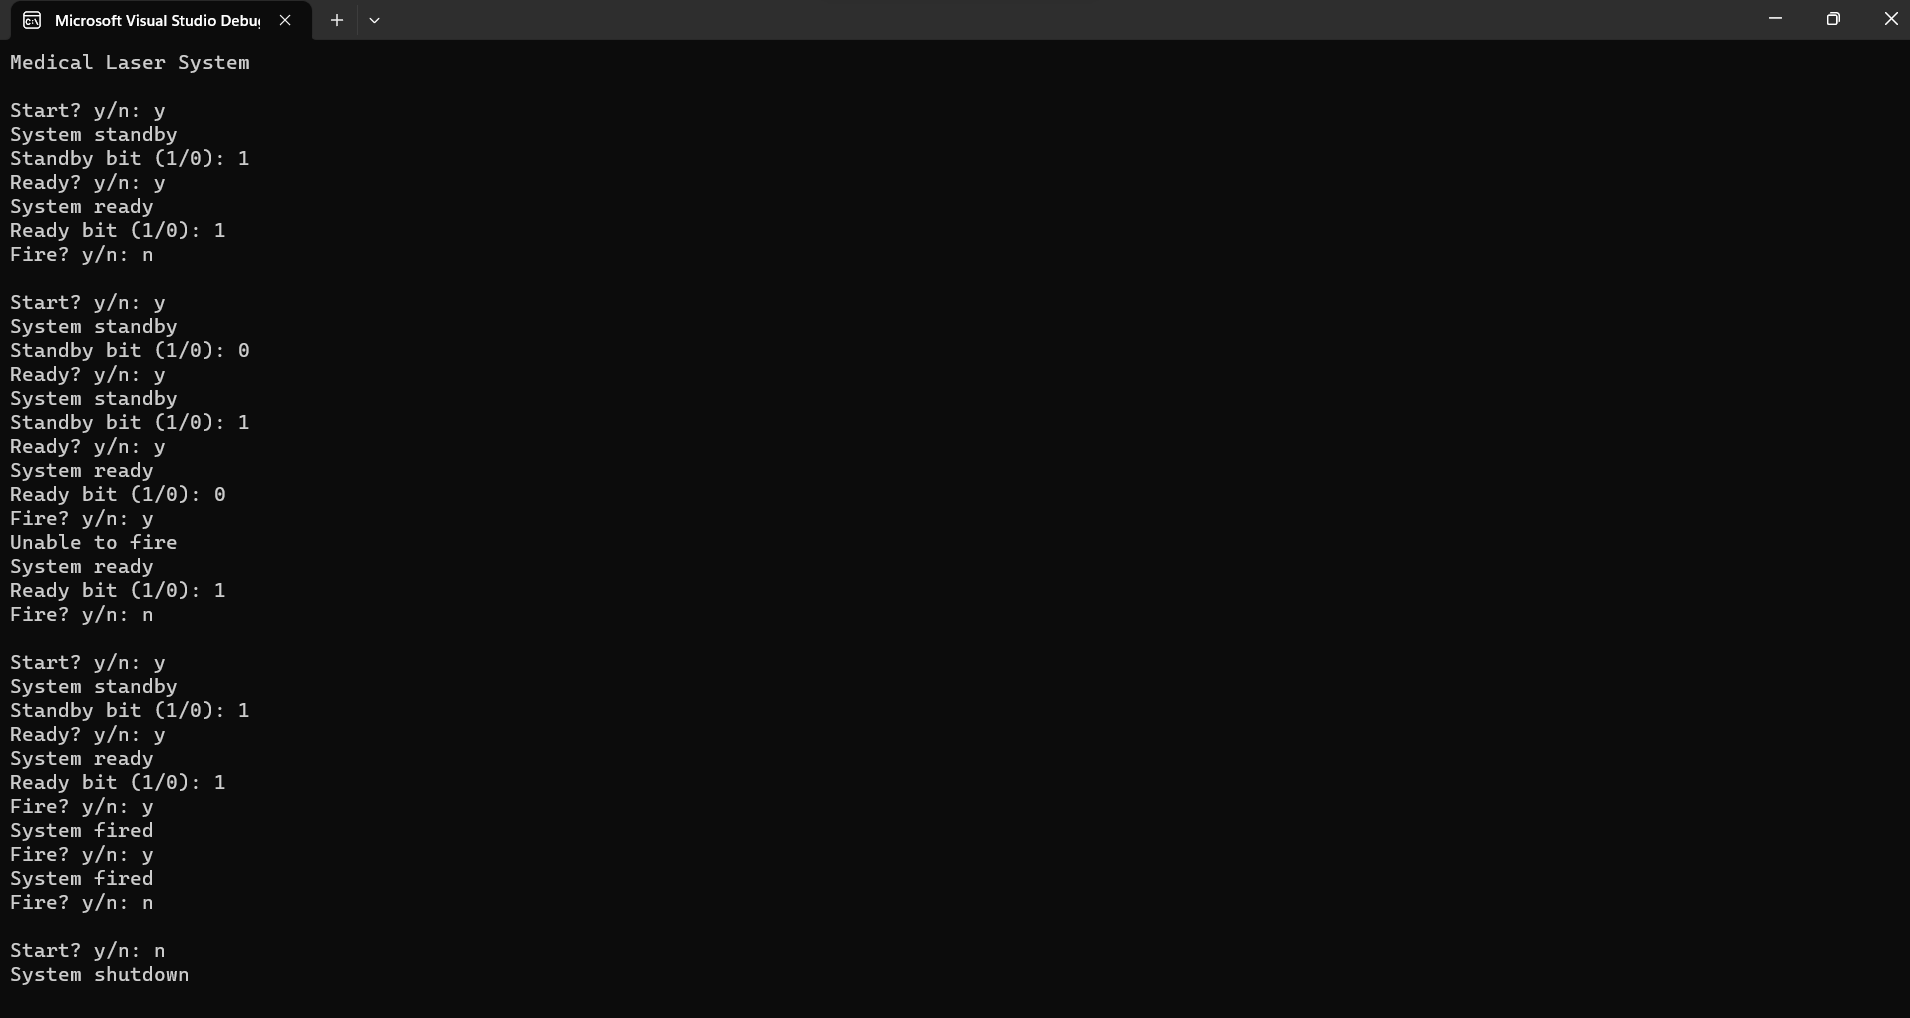Close the Microsoft Visual Studio Debug tab
The image size is (1910, 1018).
click(285, 20)
